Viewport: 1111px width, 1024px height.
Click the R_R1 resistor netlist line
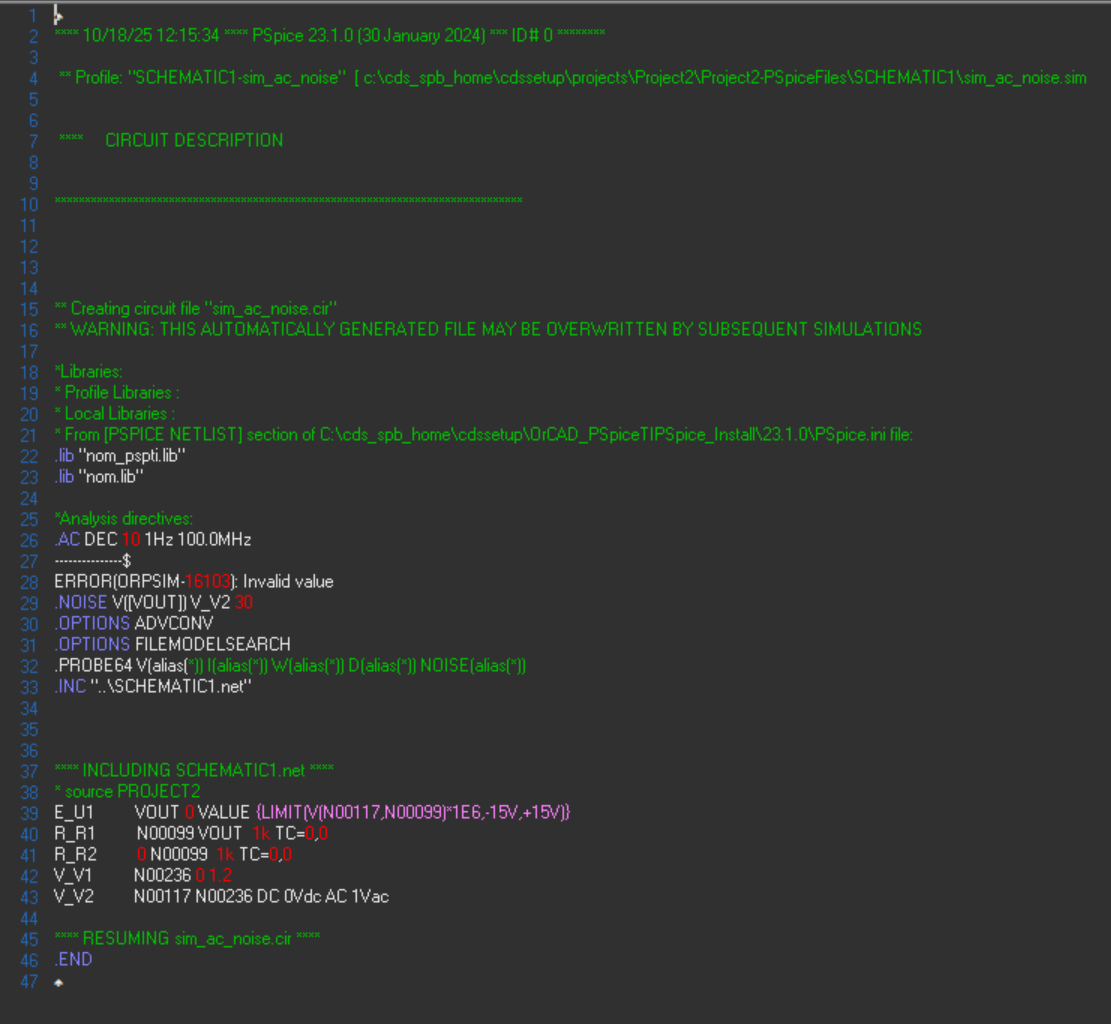click(x=191, y=834)
